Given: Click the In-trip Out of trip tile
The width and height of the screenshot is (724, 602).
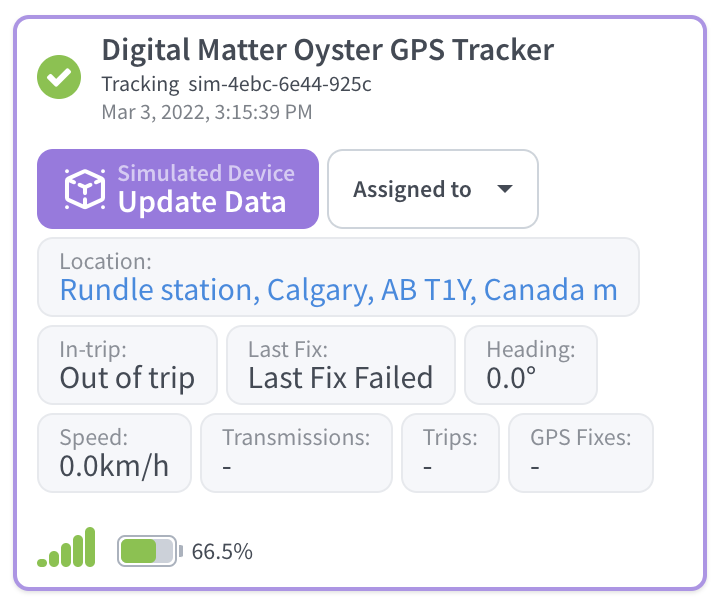Looking at the screenshot, I should coord(127,365).
